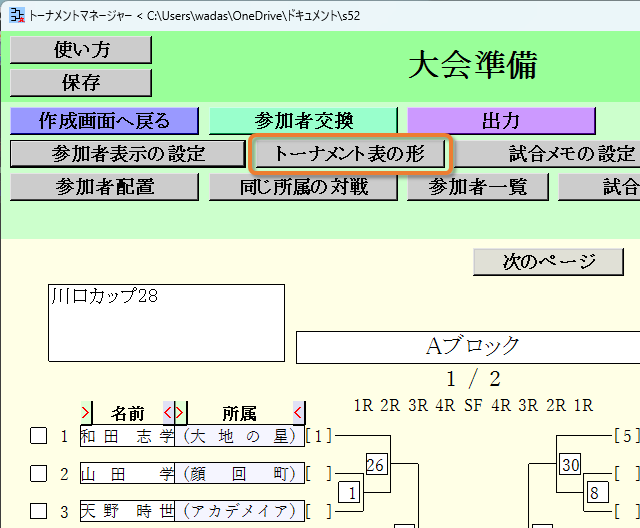
Task: Tick the checkbox for participant 3
Action: 38,511
